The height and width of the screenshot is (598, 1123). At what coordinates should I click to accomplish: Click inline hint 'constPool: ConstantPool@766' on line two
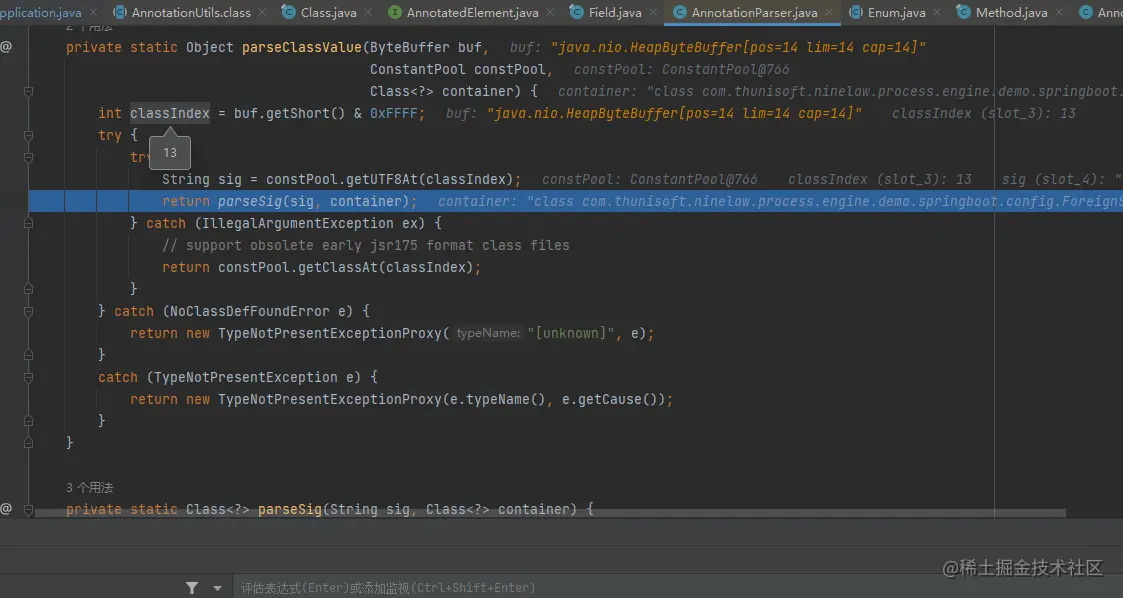[x=681, y=69]
